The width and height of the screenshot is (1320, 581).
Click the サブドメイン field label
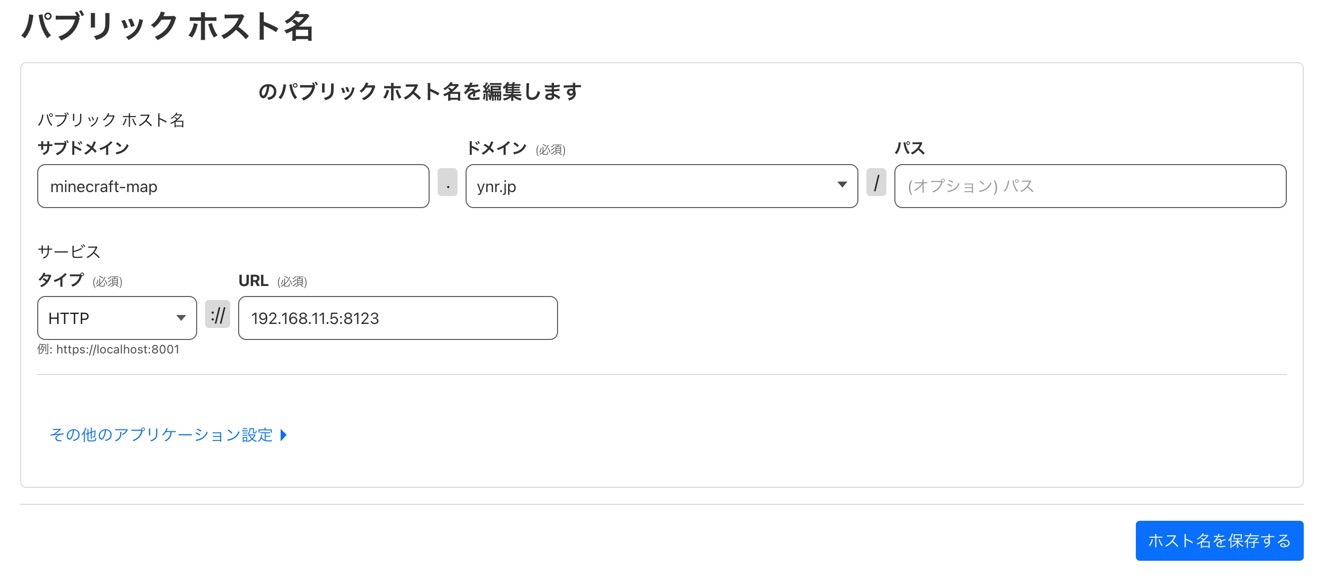[x=83, y=148]
